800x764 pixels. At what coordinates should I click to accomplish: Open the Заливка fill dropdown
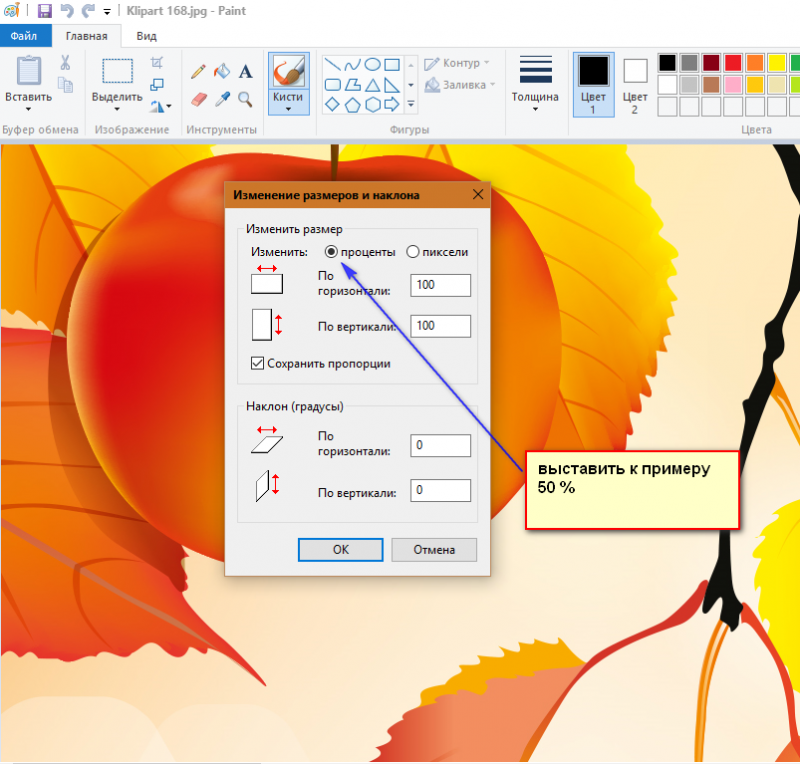[x=460, y=85]
